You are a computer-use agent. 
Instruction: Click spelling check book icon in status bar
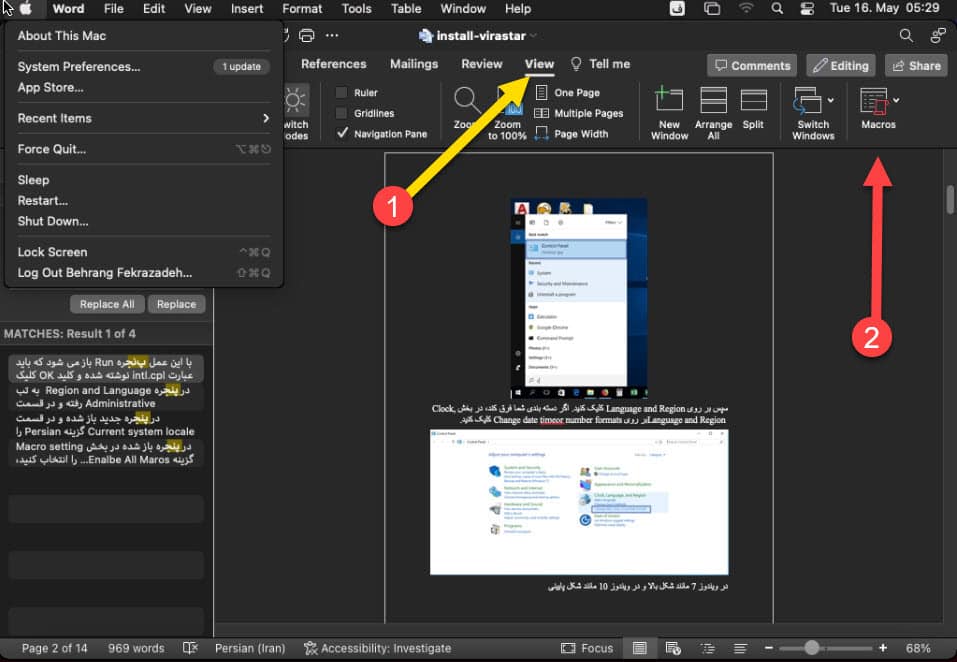point(190,648)
